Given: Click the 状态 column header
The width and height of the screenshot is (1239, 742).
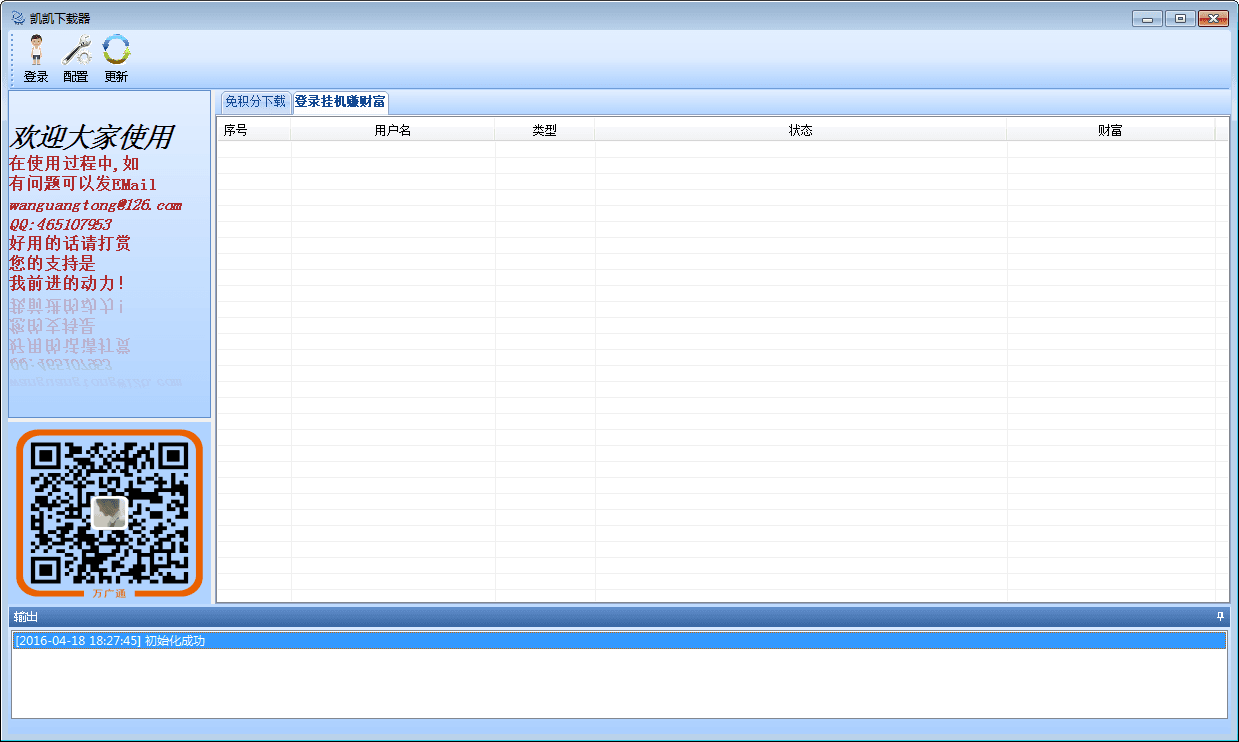Looking at the screenshot, I should click(x=801, y=130).
